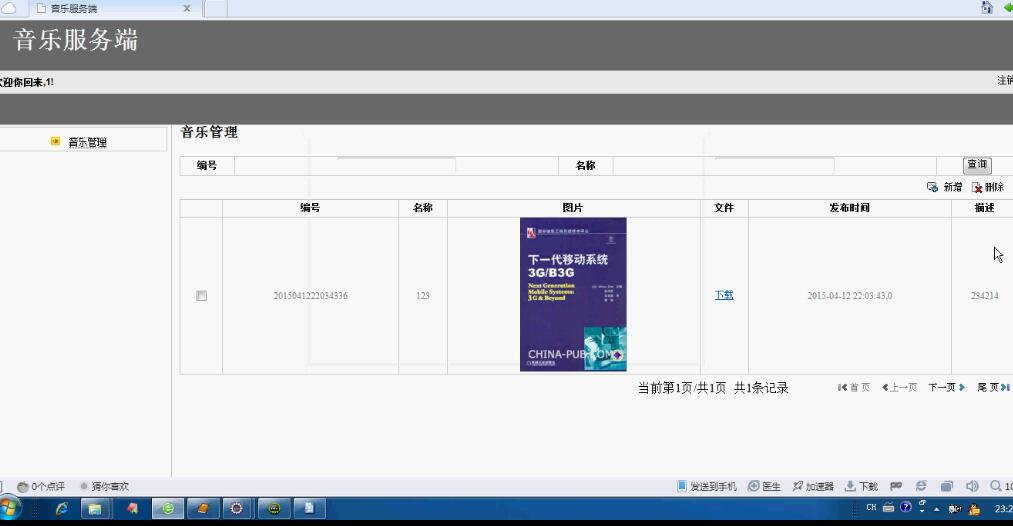Open the red pinned taskbar app
The image size is (1013, 526).
point(132,509)
